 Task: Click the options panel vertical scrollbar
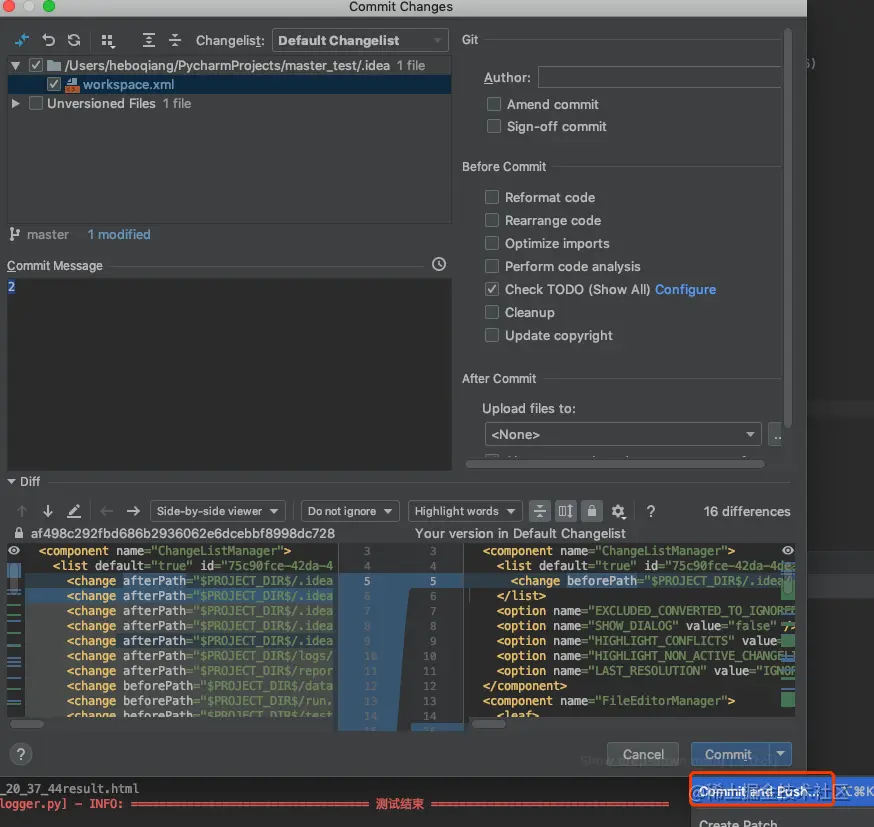point(788,227)
